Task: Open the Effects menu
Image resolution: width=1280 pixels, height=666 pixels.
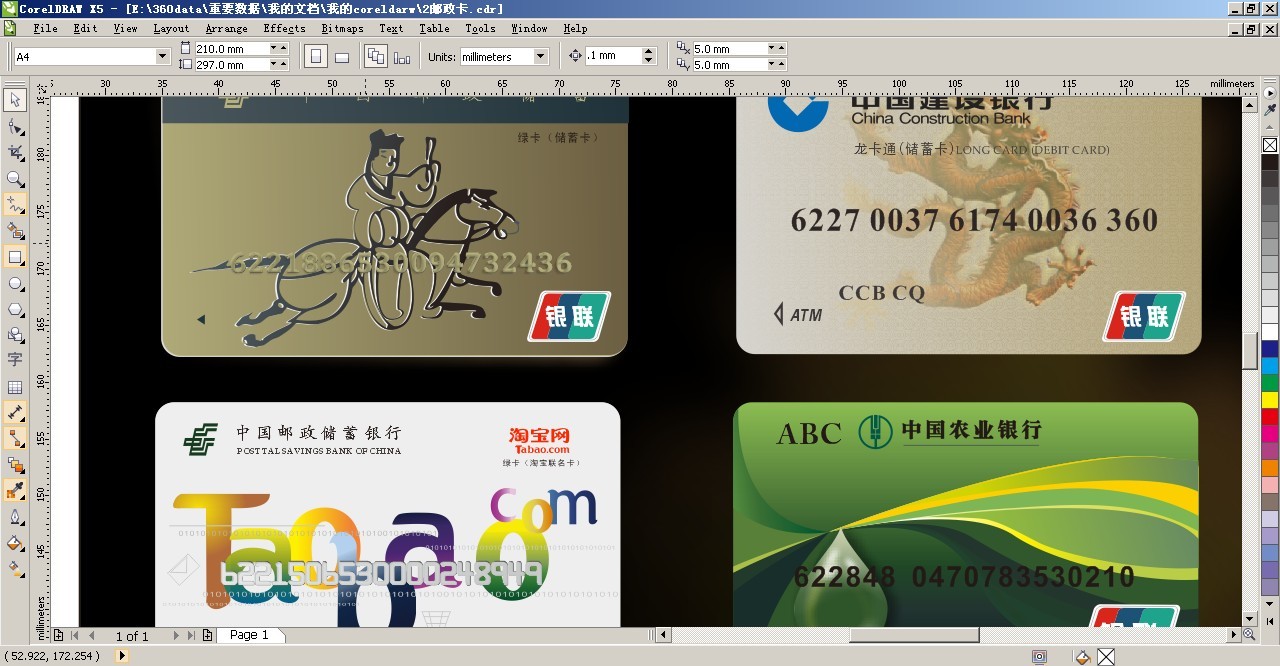Action: [x=284, y=28]
